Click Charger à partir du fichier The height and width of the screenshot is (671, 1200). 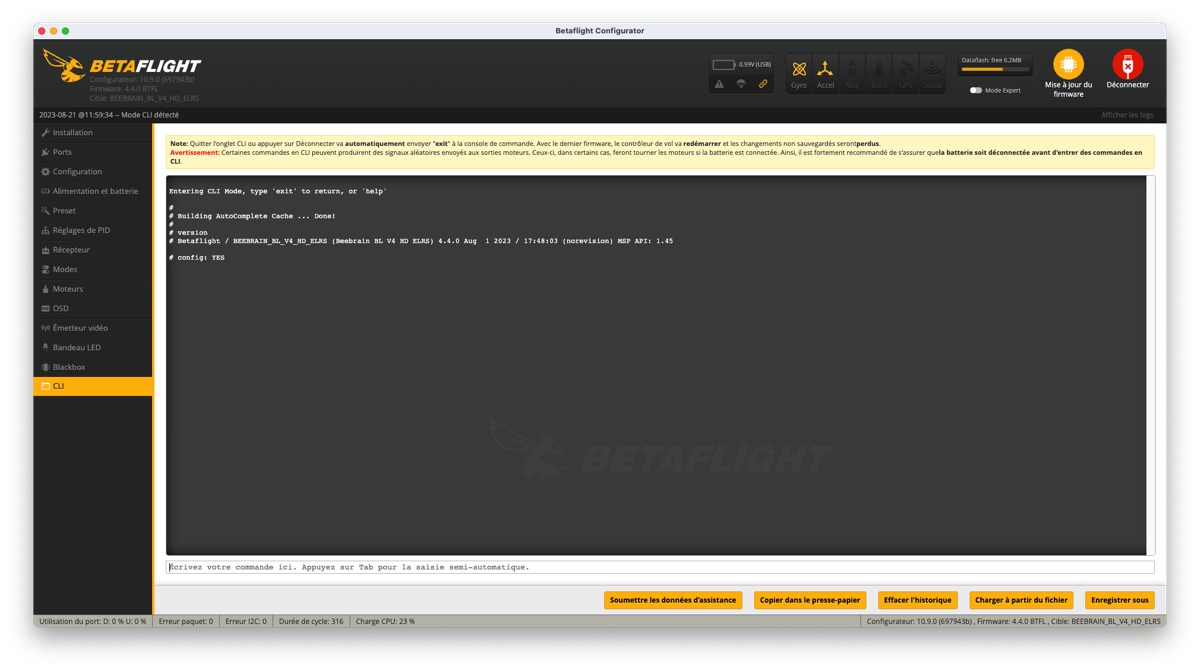[x=1021, y=600]
